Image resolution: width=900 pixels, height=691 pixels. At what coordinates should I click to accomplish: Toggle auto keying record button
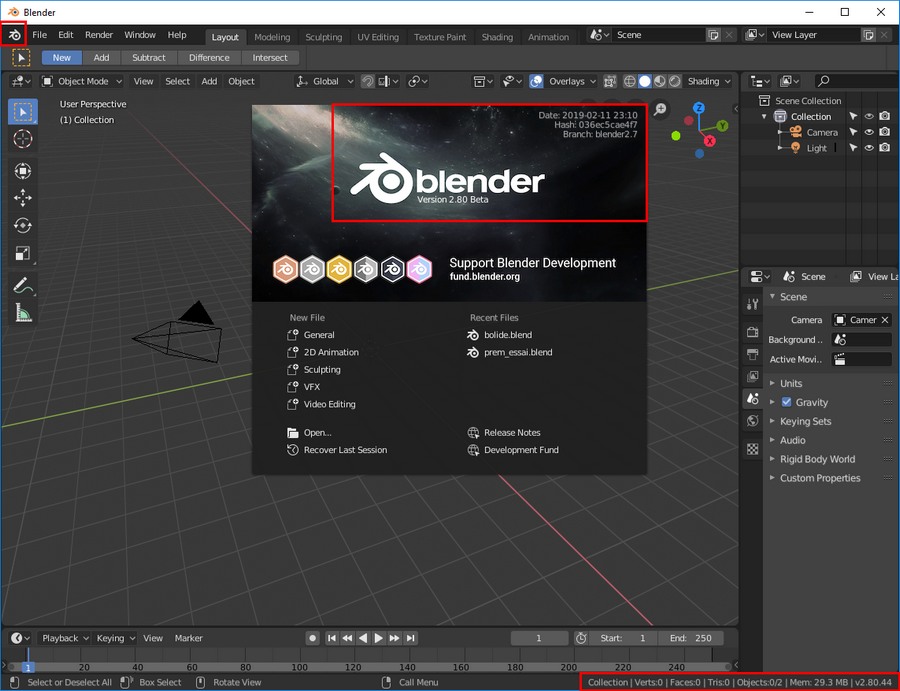(312, 638)
